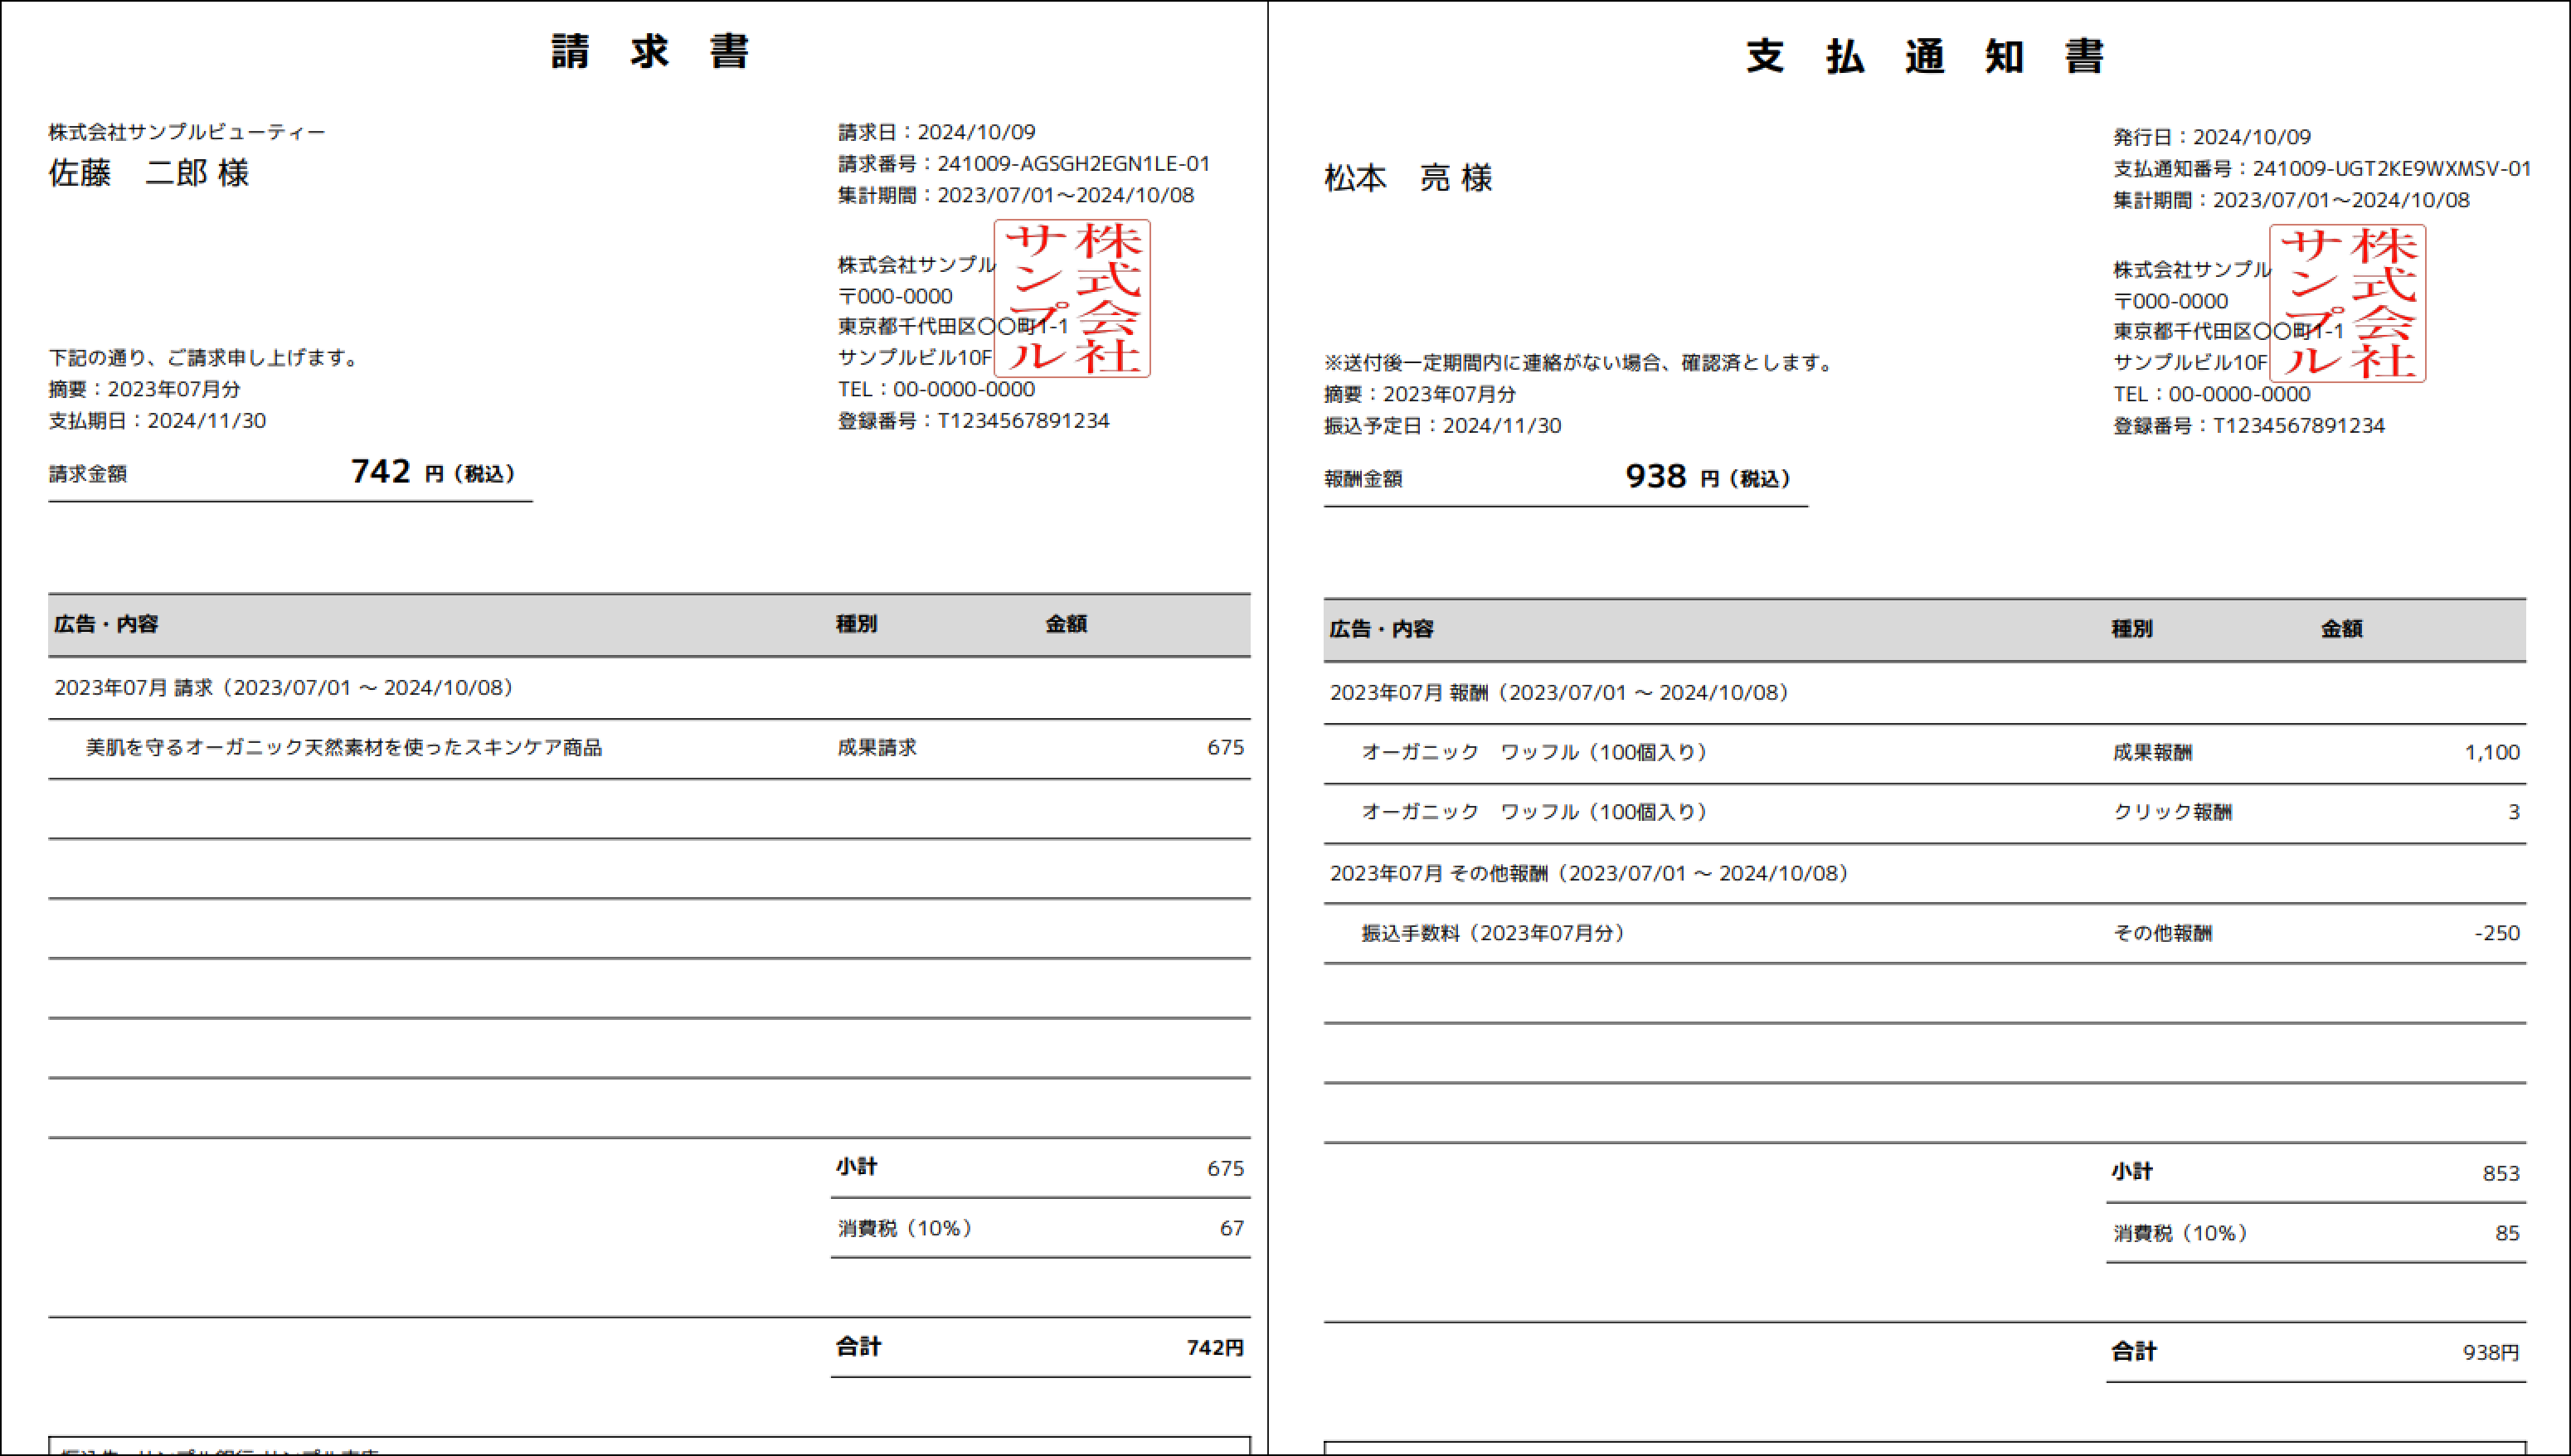
Task: Select recipient name 佐藤 二郎 様
Action: point(149,173)
